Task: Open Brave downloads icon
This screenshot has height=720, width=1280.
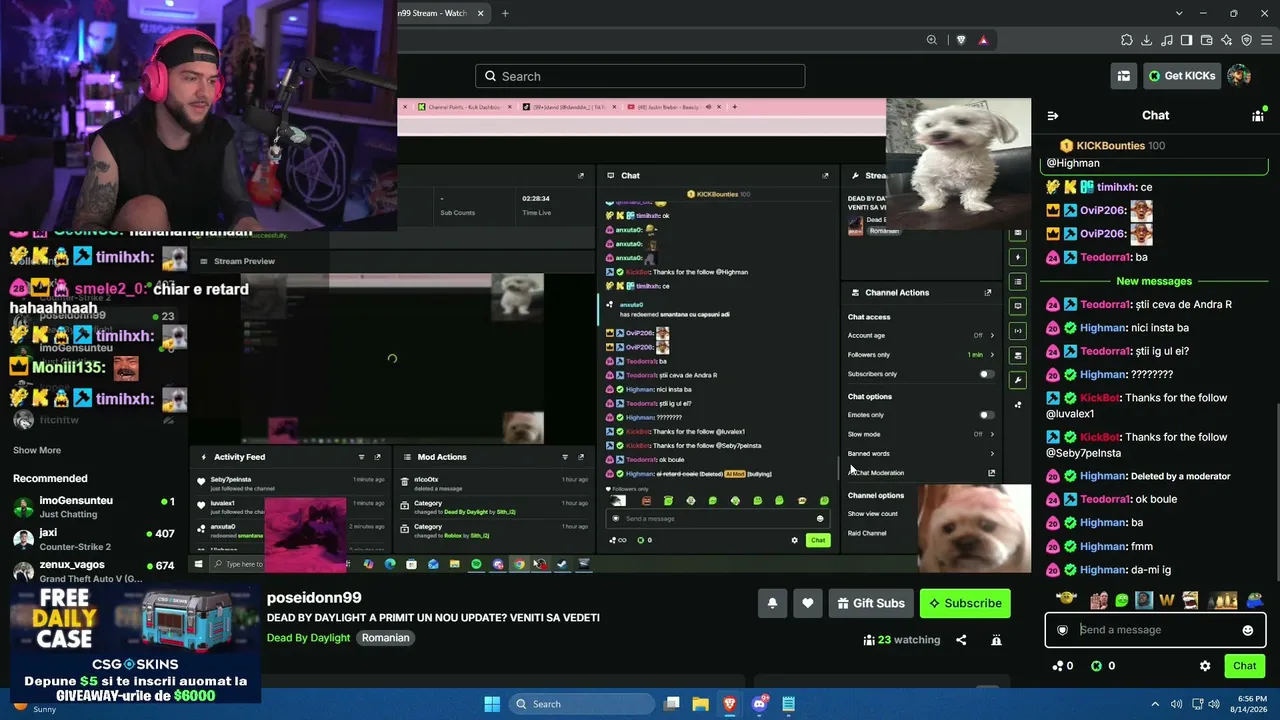Action: point(1147,40)
